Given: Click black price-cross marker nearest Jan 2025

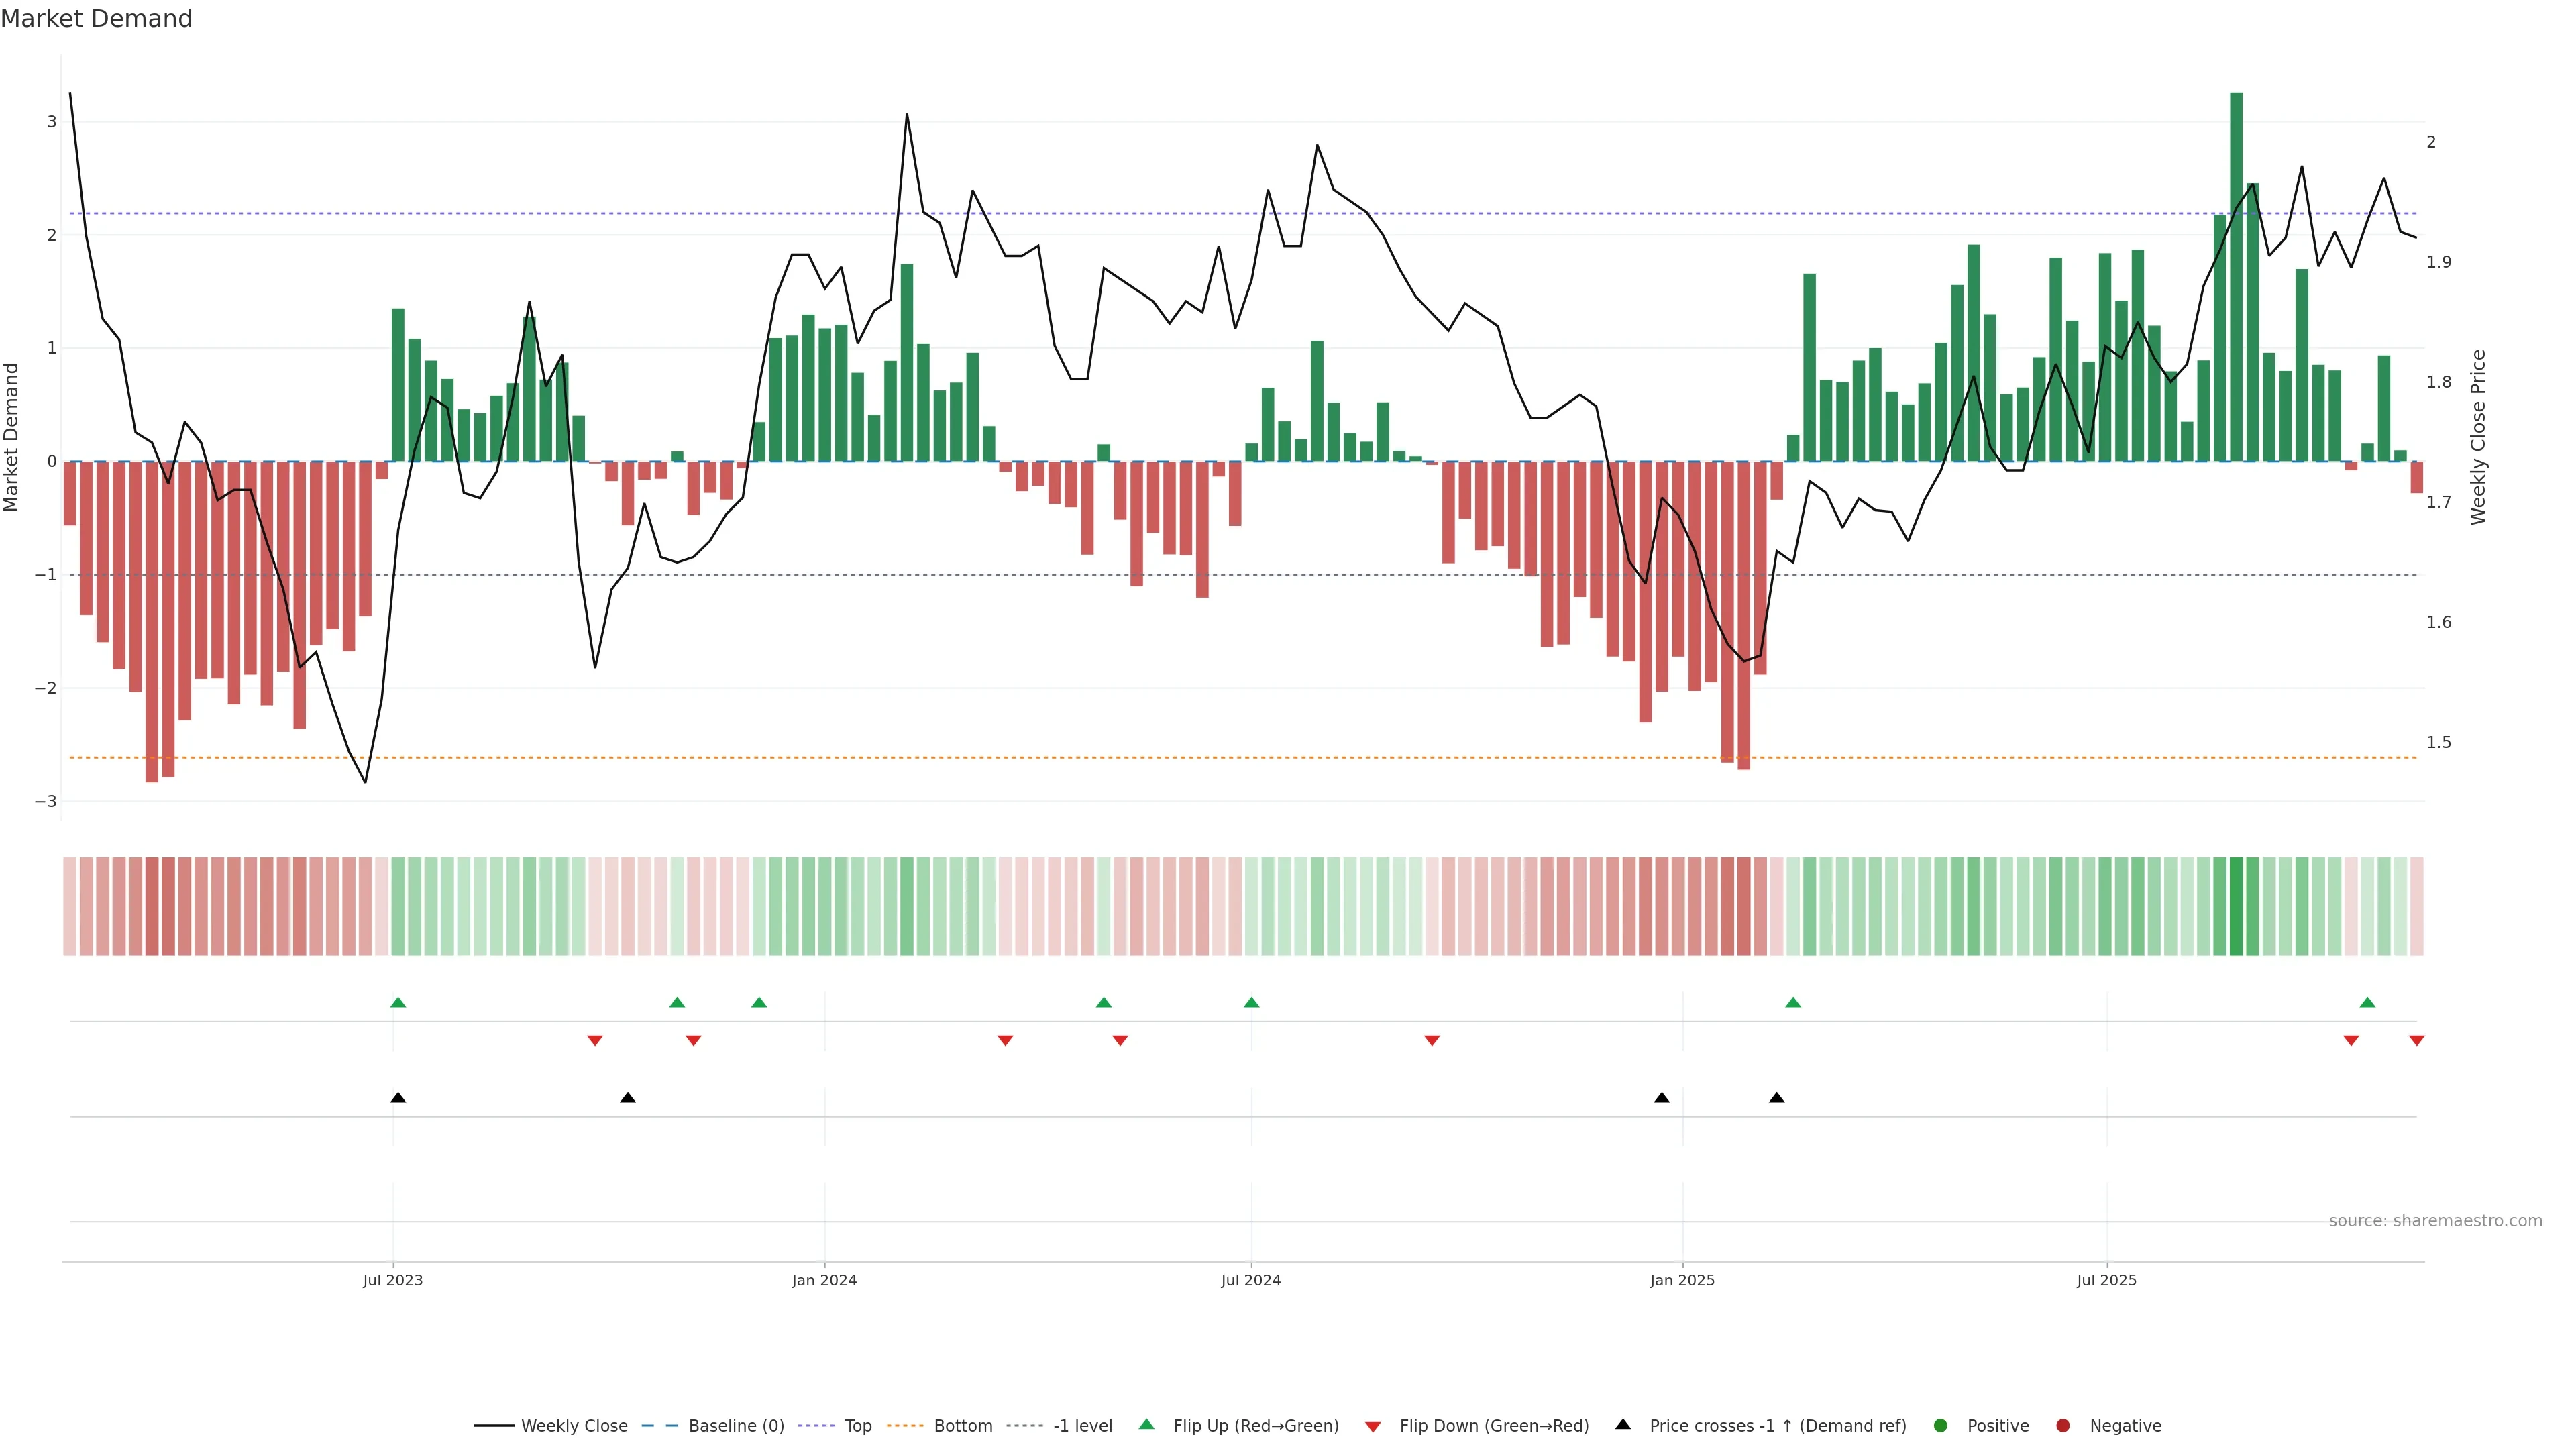Looking at the screenshot, I should pos(1662,1098).
